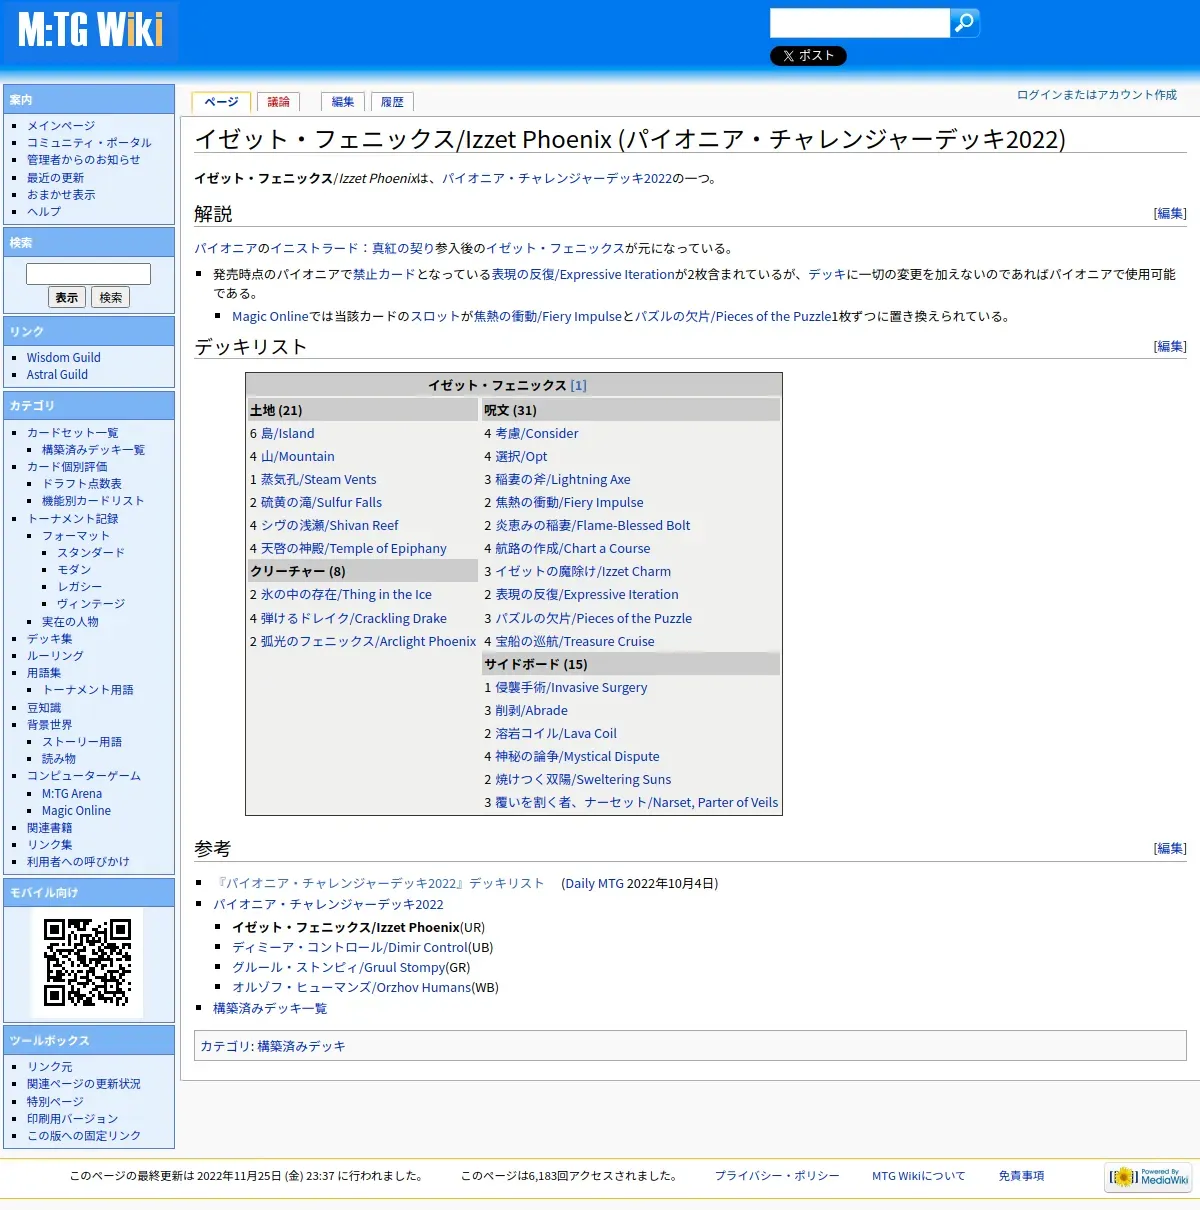
Task: Open グルール・ストンピィ/Gruul Stompy link
Action: pos(339,968)
